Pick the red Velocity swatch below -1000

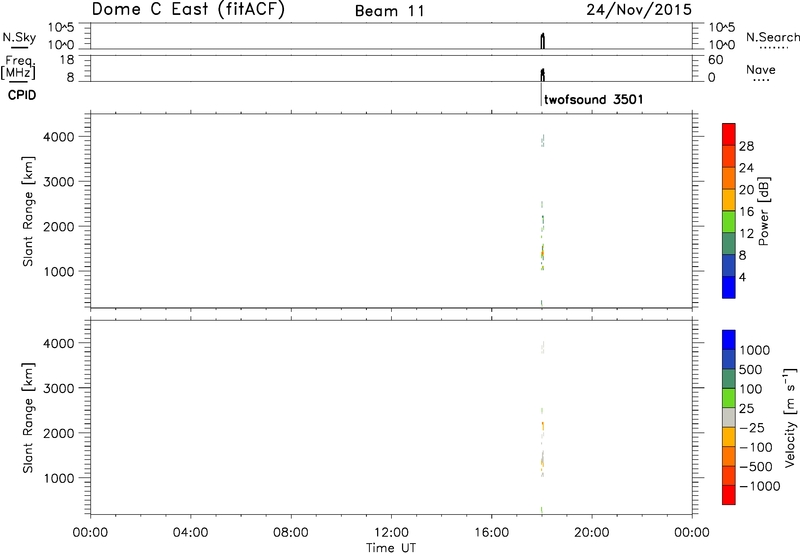(729, 495)
